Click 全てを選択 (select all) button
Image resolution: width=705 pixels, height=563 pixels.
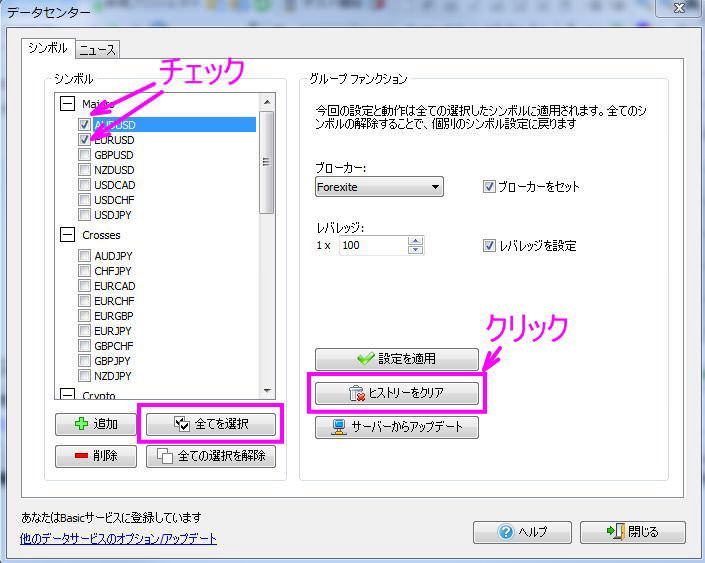(210, 424)
